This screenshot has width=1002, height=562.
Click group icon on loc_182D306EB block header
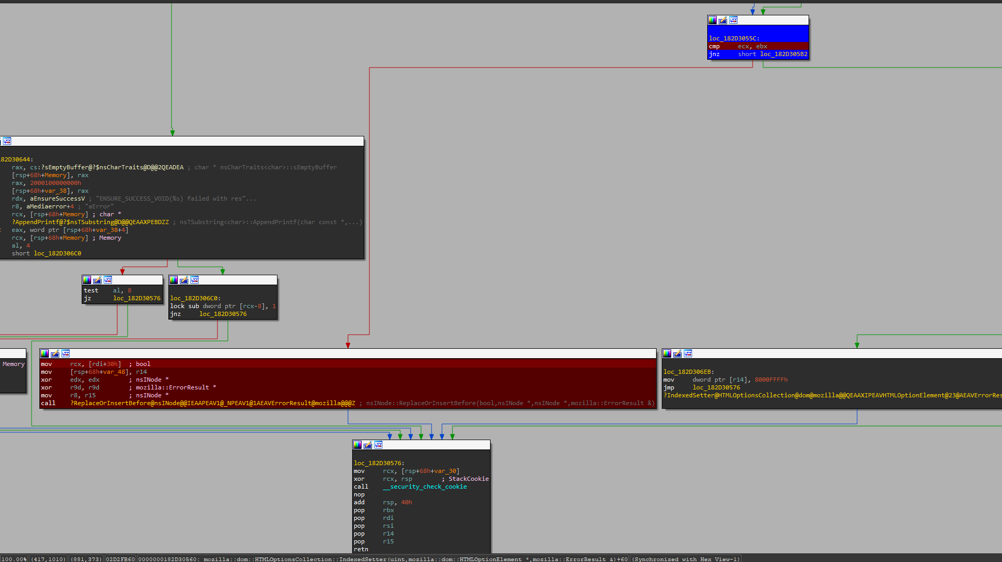point(688,354)
